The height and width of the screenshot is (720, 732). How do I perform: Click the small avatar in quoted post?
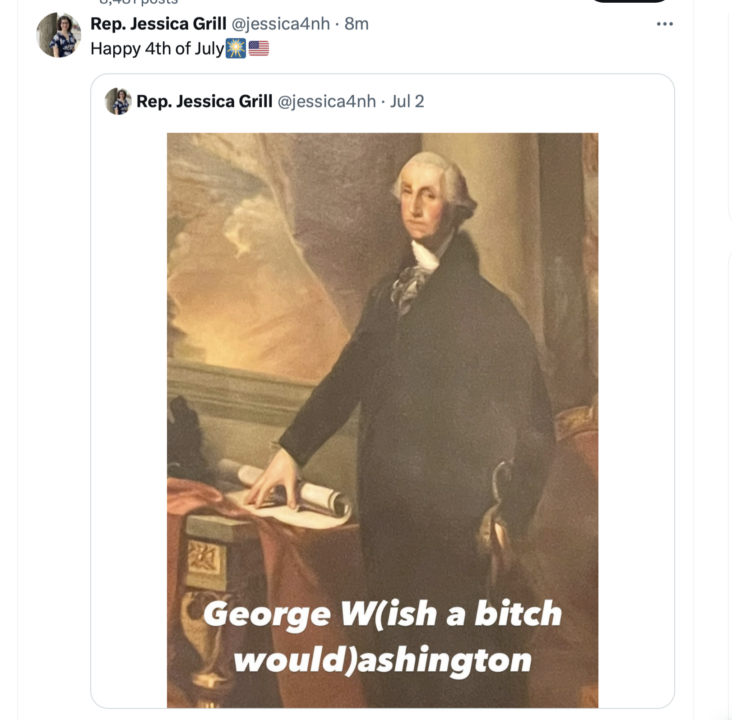118,101
